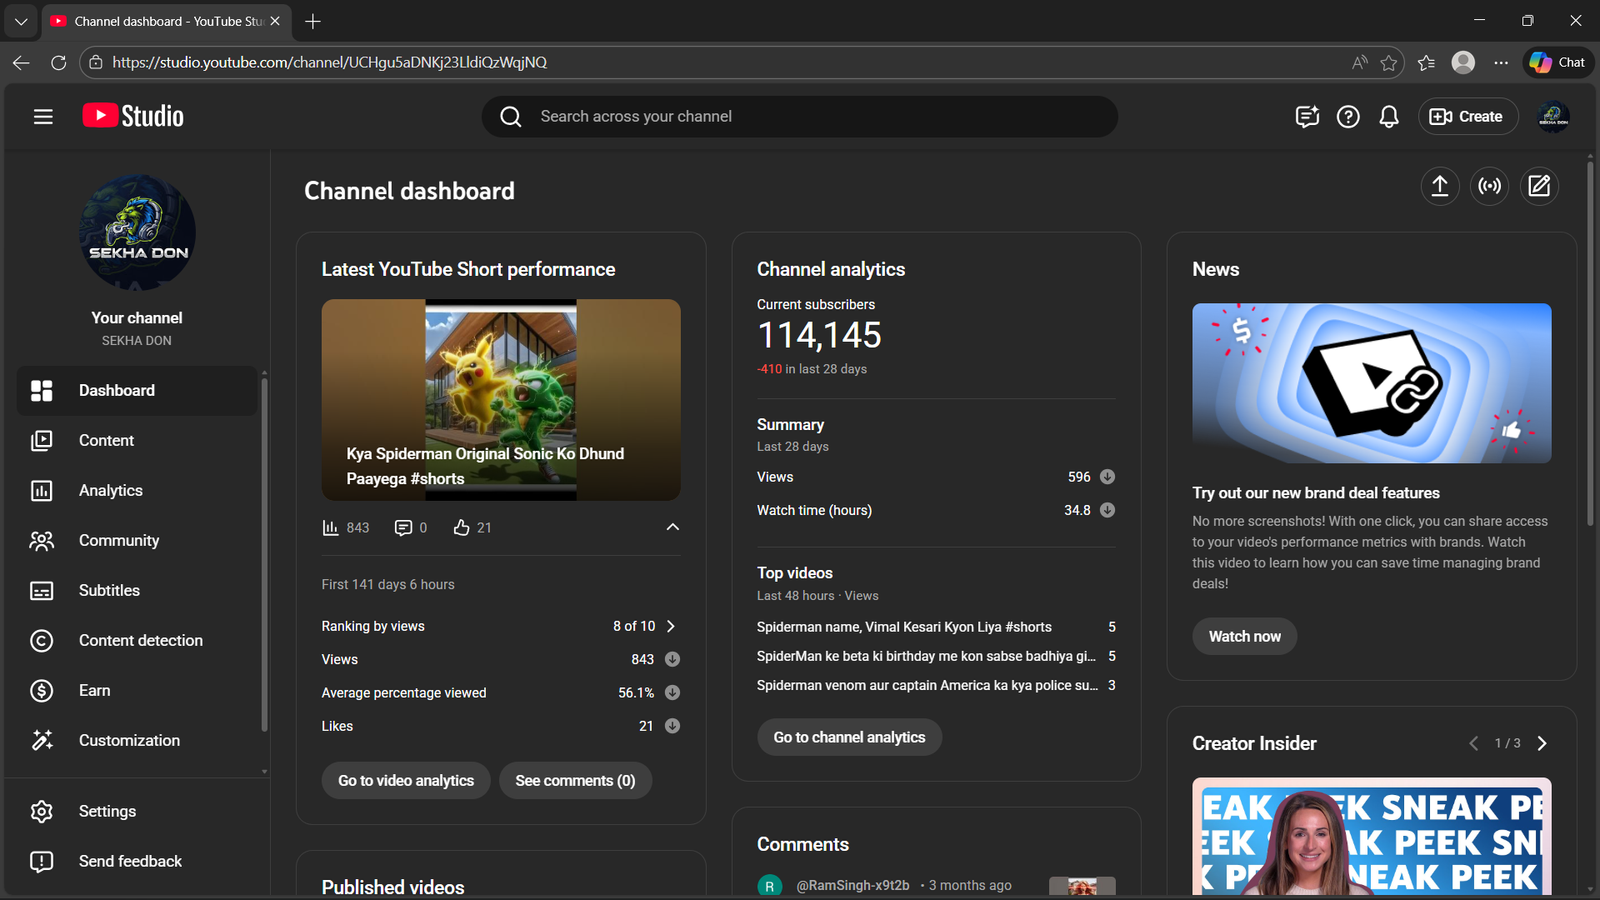Open the notifications bell
This screenshot has width=1600, height=900.
[1388, 117]
